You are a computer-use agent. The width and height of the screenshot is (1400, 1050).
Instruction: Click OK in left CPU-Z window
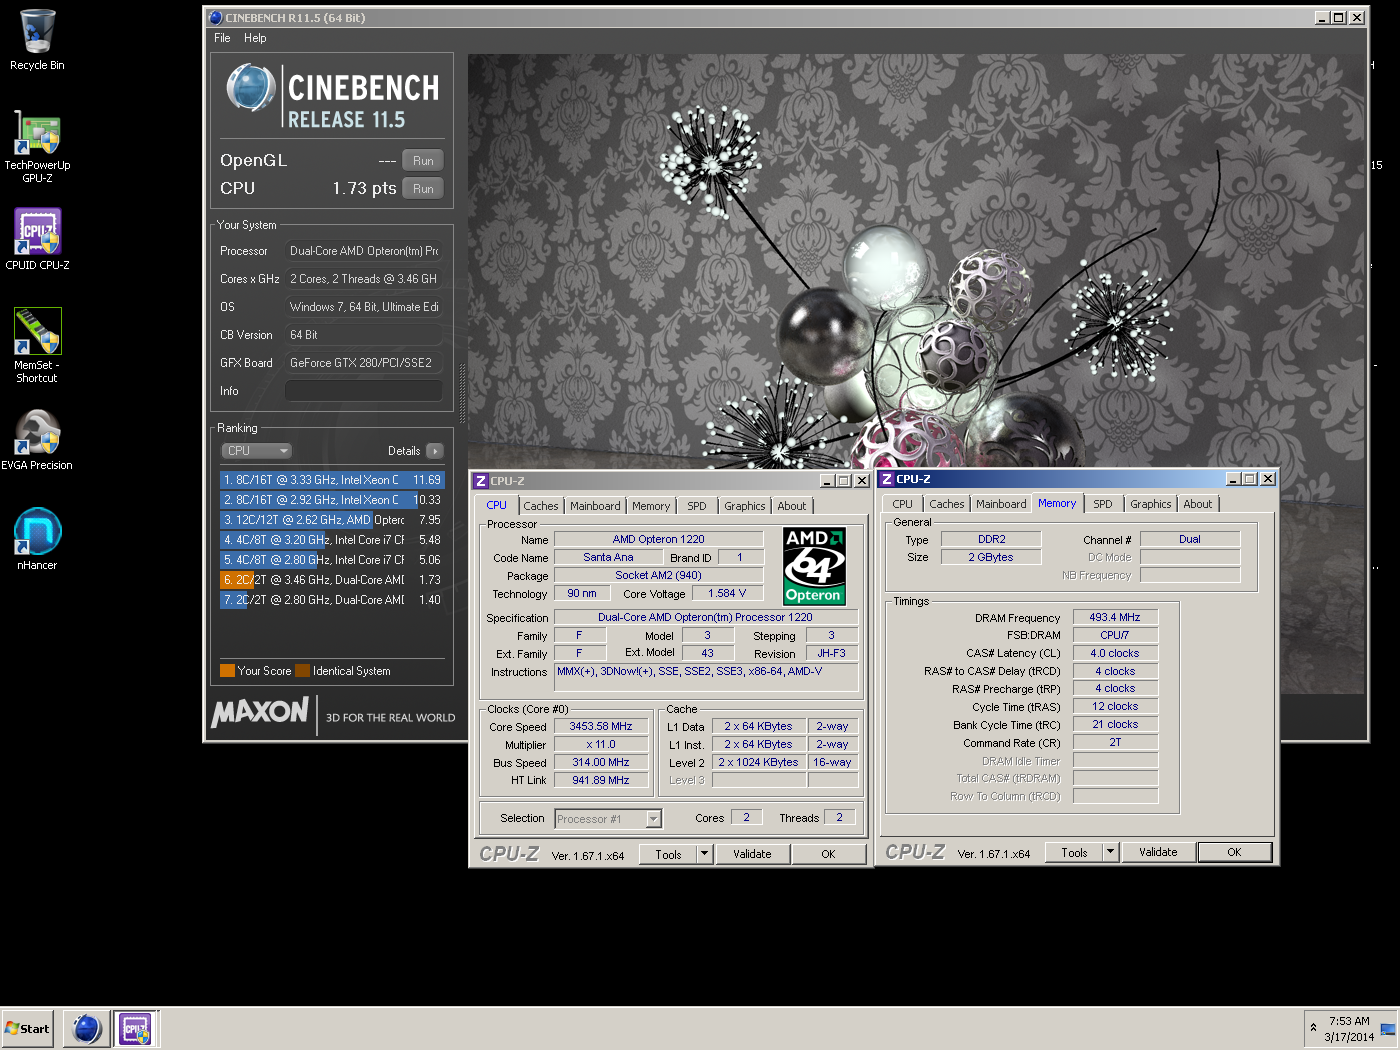[x=828, y=854]
